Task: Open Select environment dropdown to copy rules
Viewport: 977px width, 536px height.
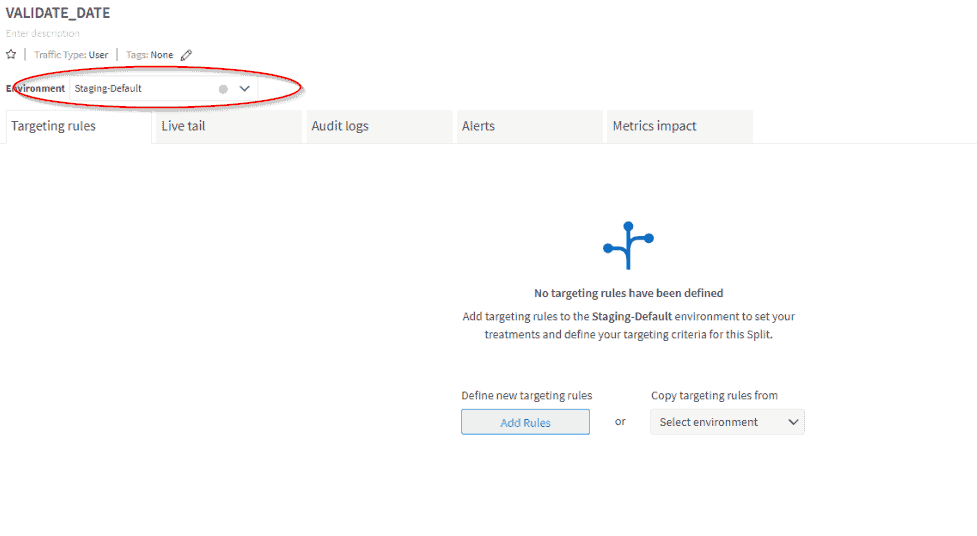Action: (x=727, y=422)
